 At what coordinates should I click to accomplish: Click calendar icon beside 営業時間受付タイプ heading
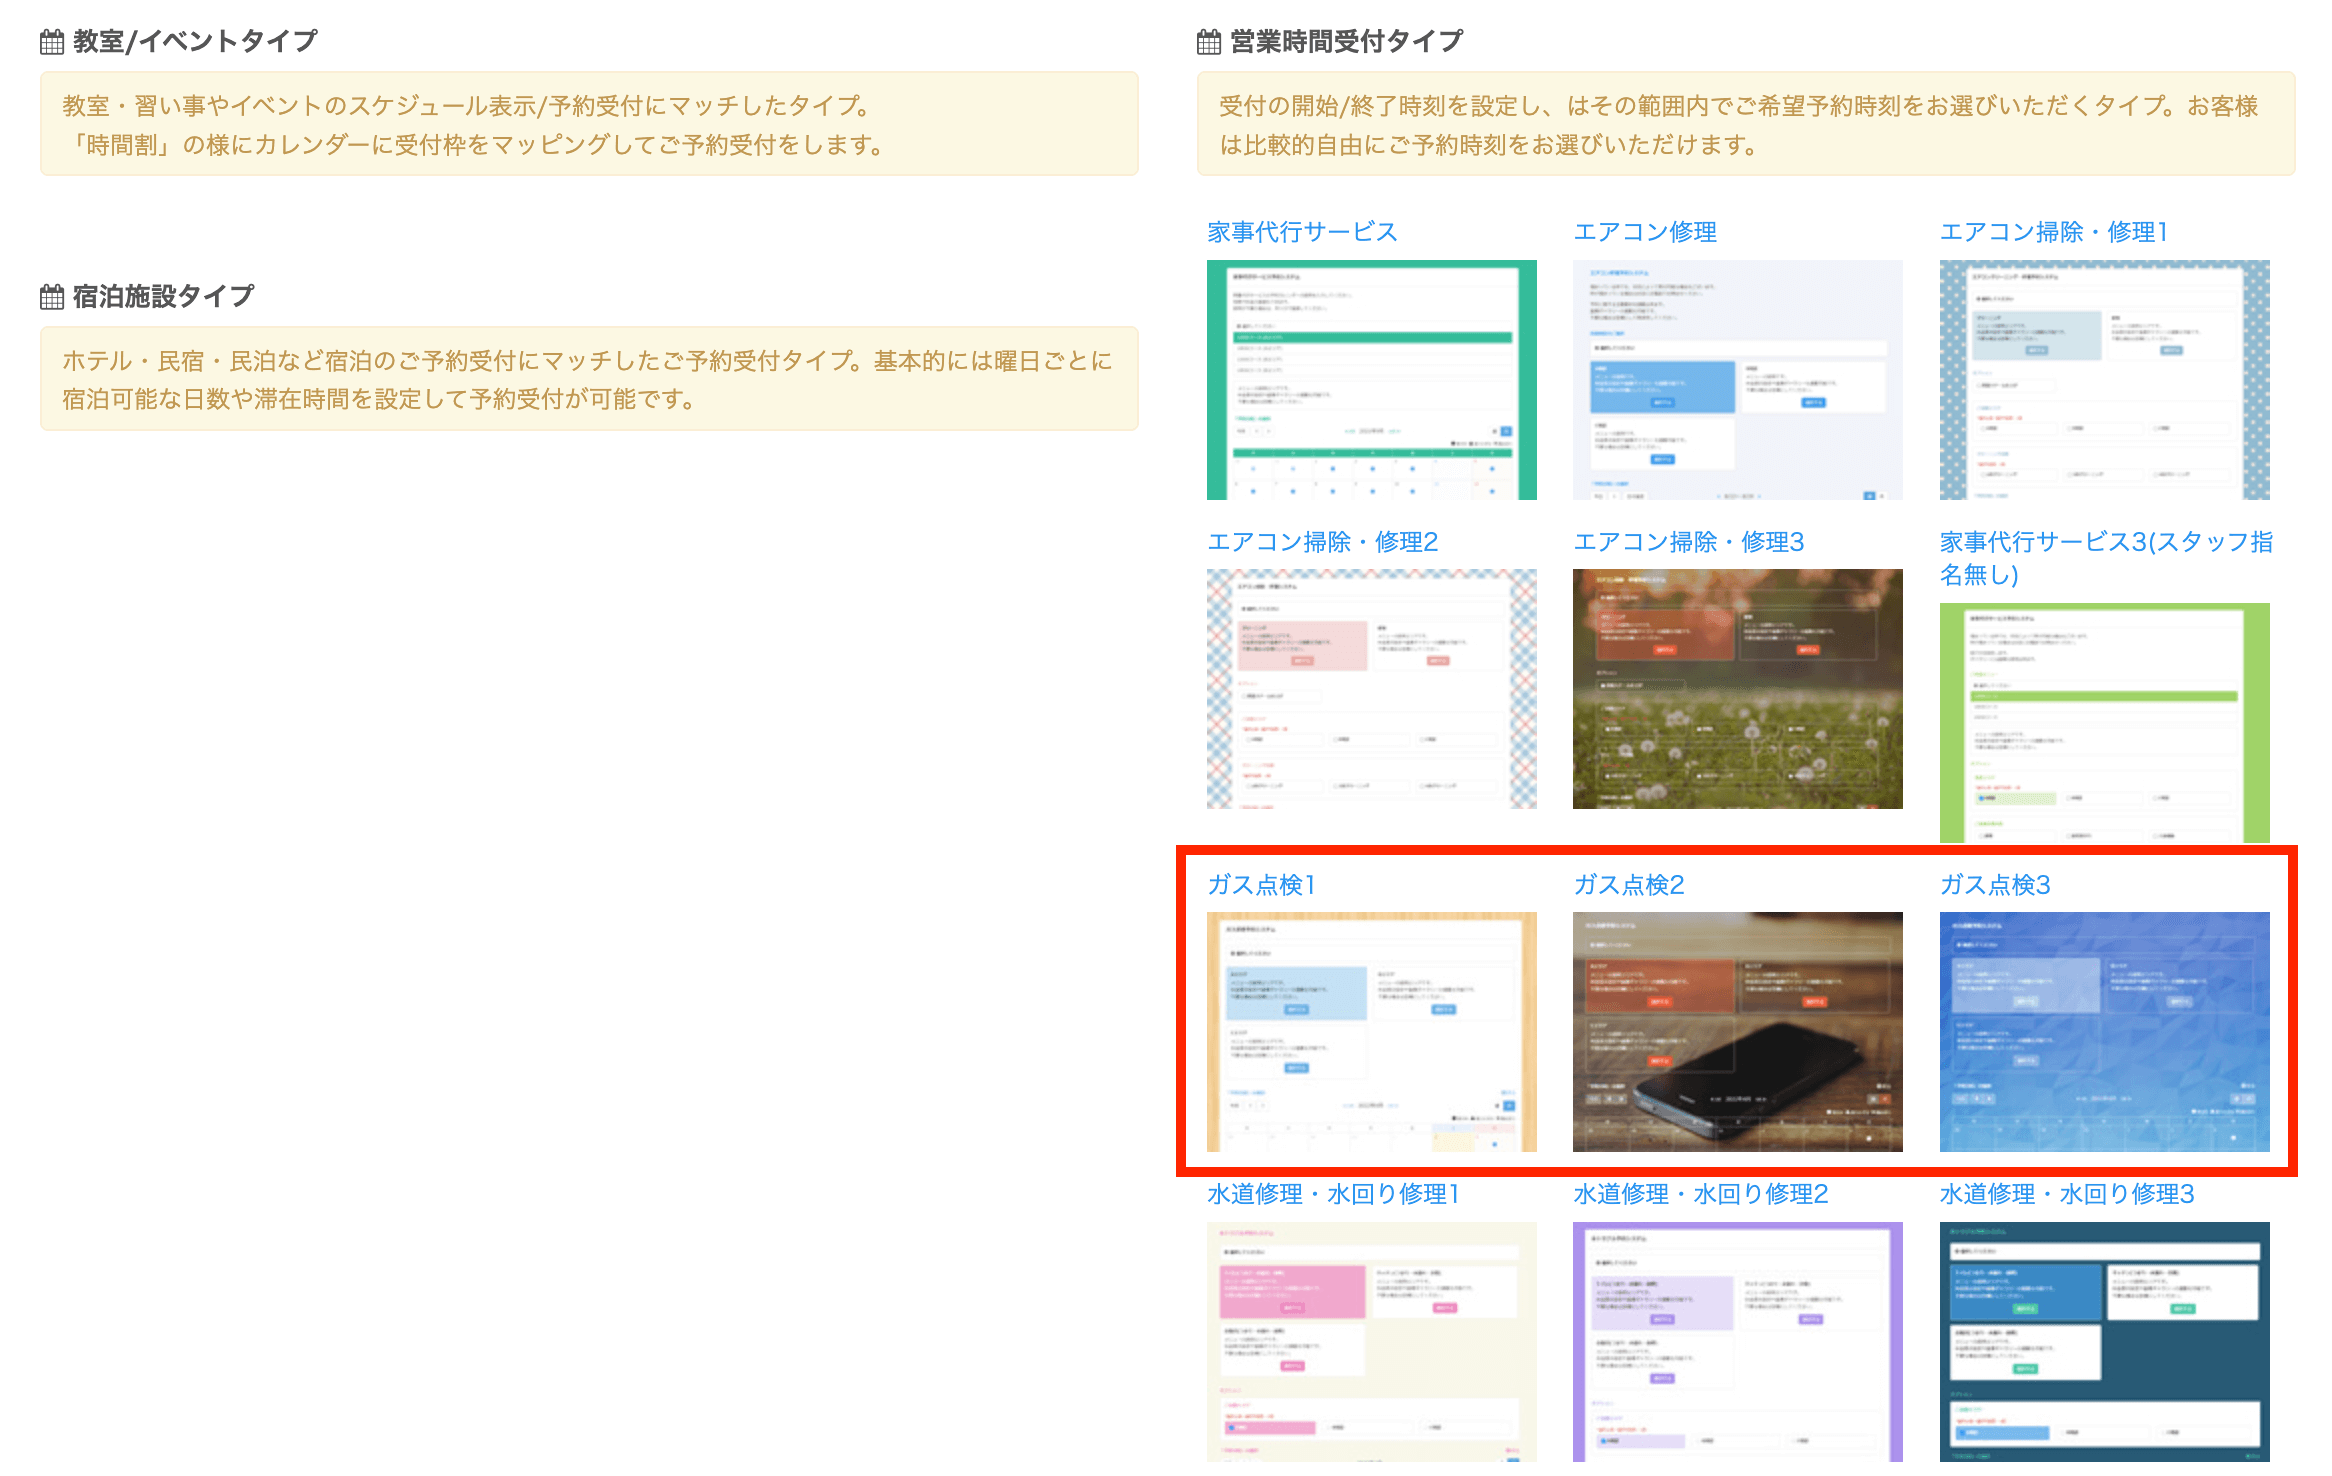point(1209,42)
